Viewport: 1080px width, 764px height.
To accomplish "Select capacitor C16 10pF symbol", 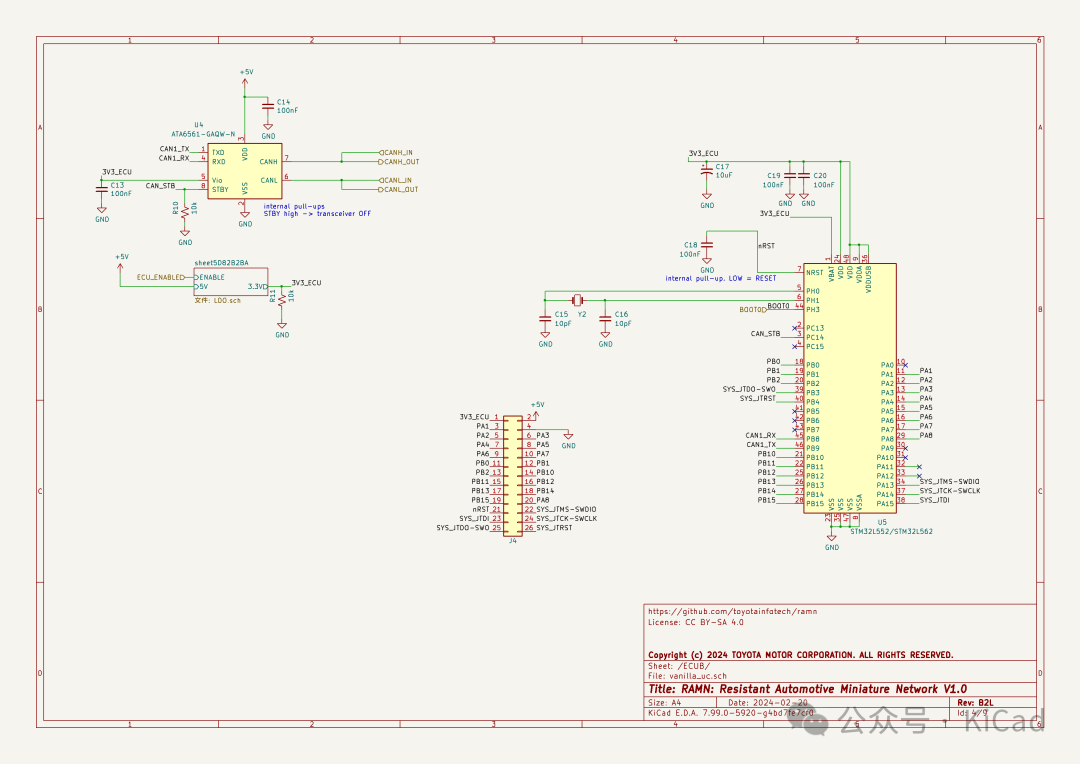I will (x=605, y=318).
